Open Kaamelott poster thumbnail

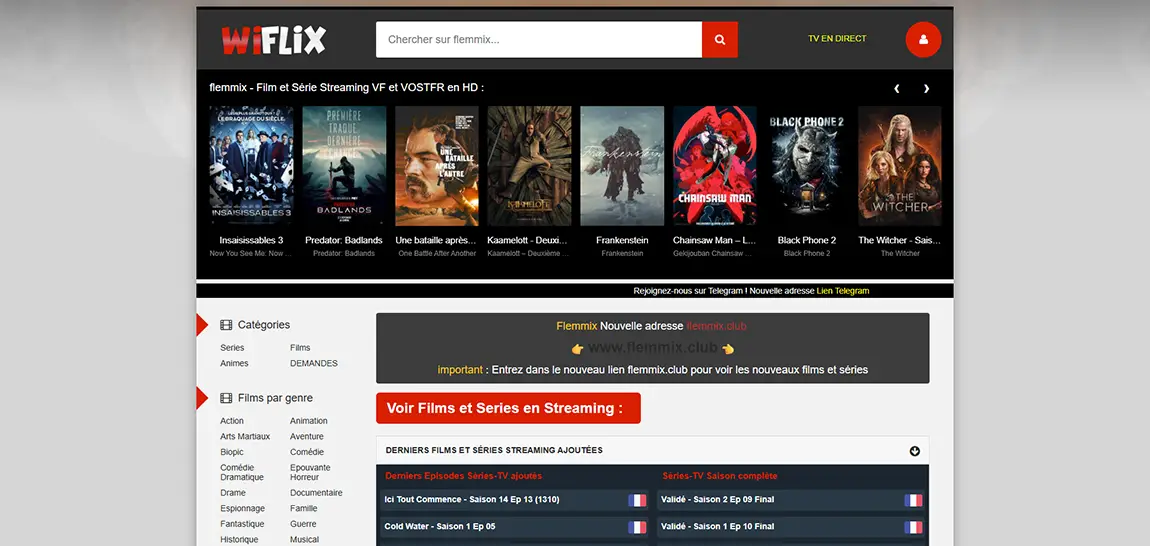tap(530, 166)
